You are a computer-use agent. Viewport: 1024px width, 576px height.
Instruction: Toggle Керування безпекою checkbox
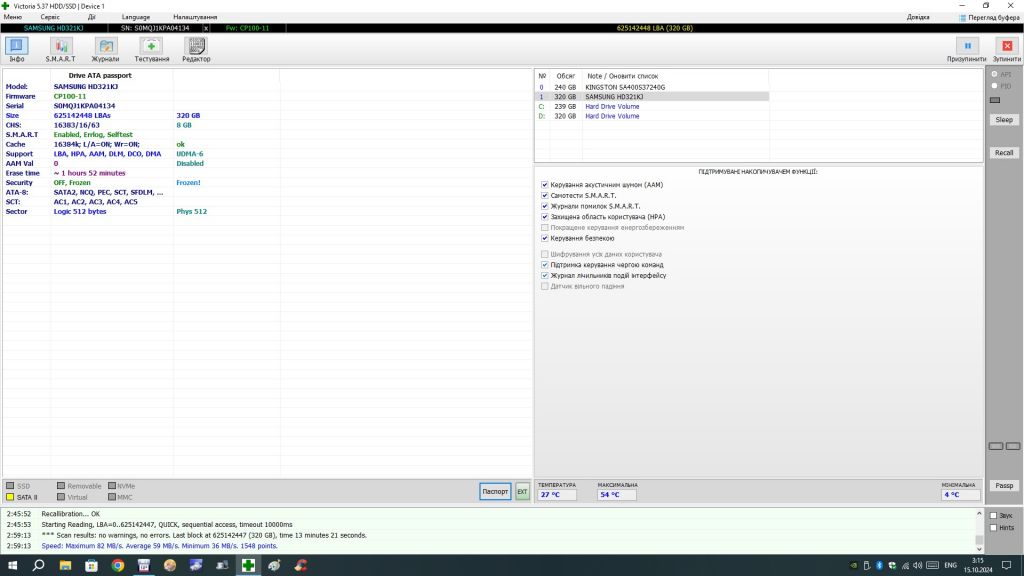pyautogui.click(x=545, y=238)
